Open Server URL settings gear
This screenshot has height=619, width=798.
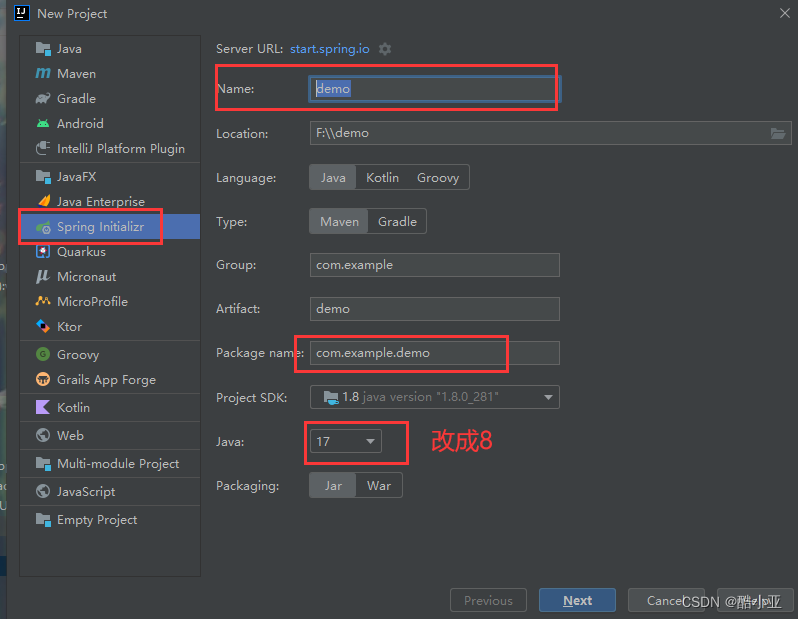coord(385,49)
